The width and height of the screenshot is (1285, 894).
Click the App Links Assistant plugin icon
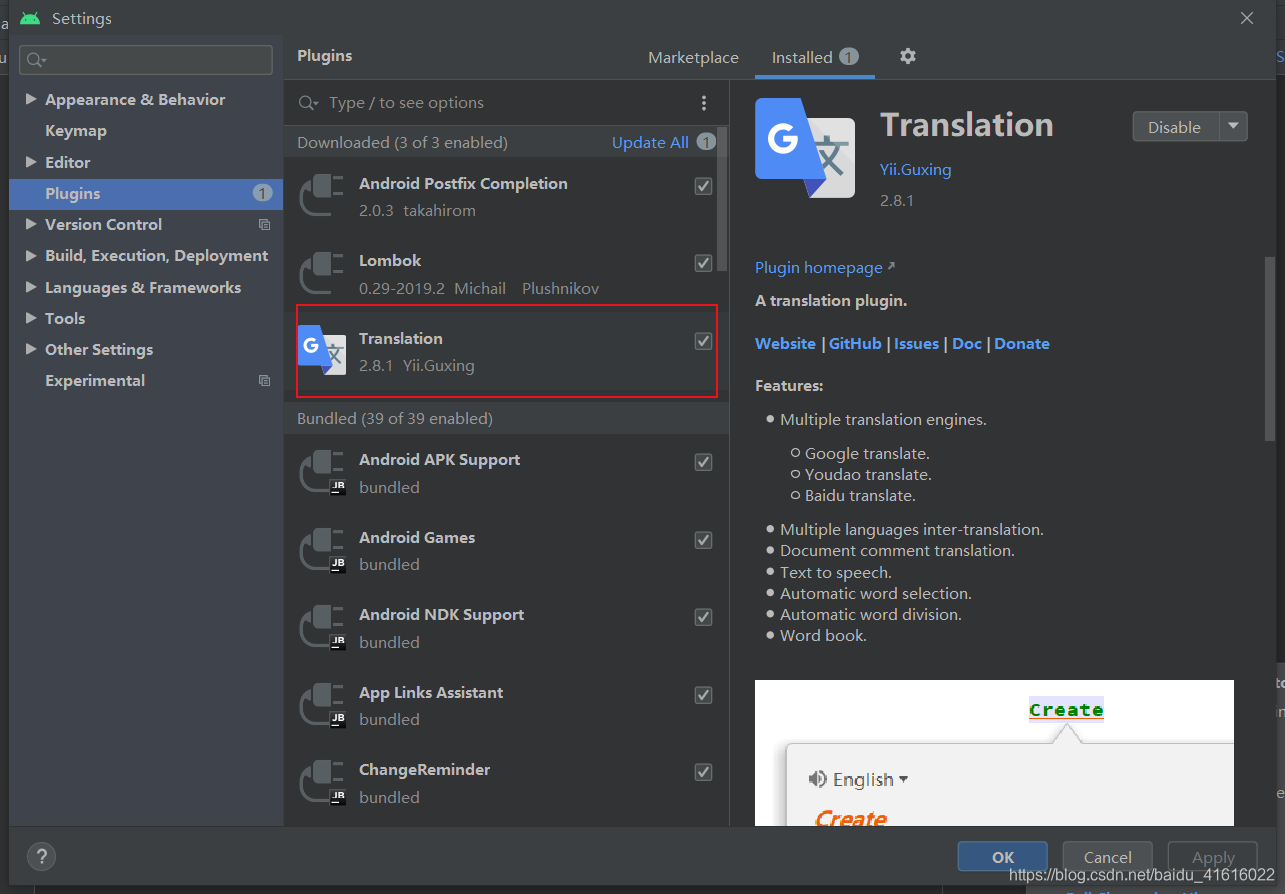(322, 705)
